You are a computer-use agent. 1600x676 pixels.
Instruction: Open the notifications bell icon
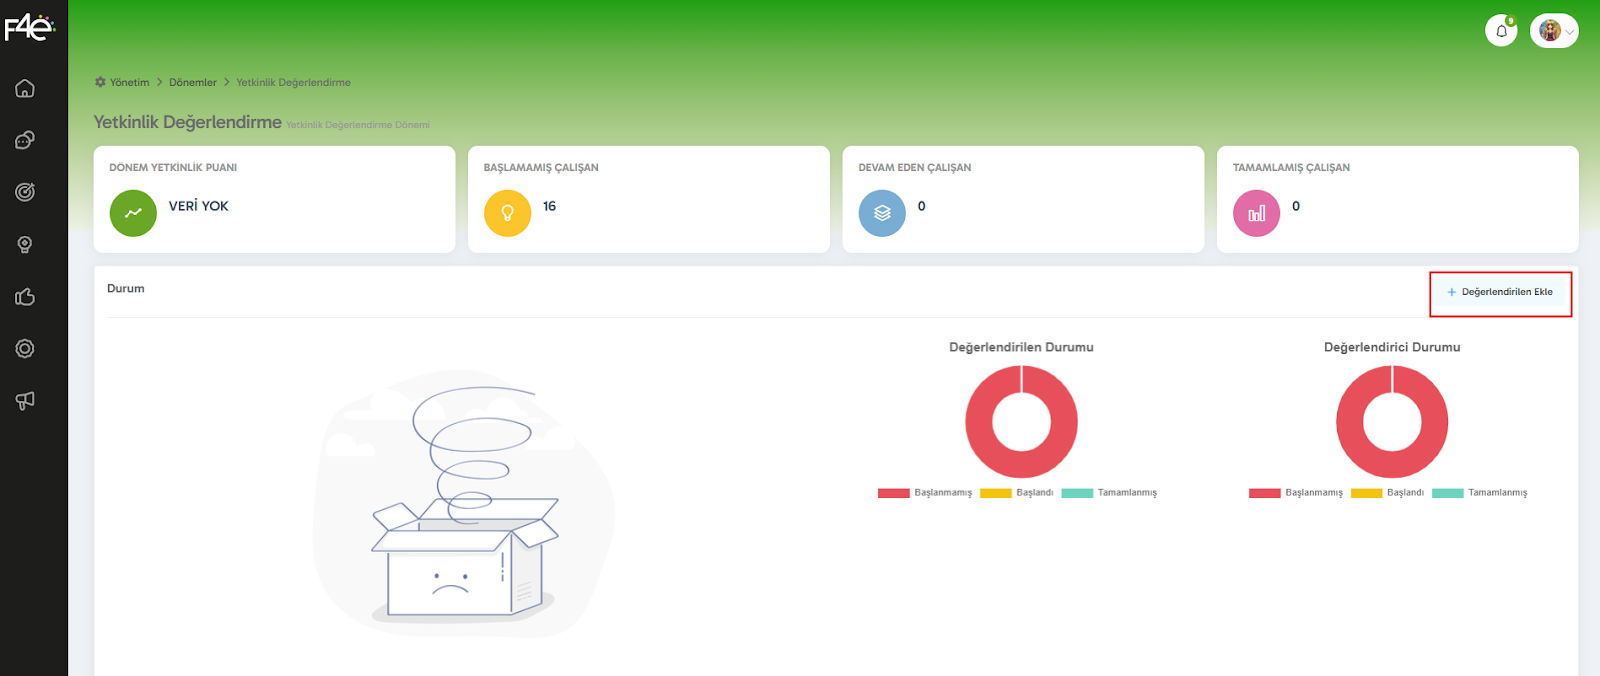coord(1501,31)
